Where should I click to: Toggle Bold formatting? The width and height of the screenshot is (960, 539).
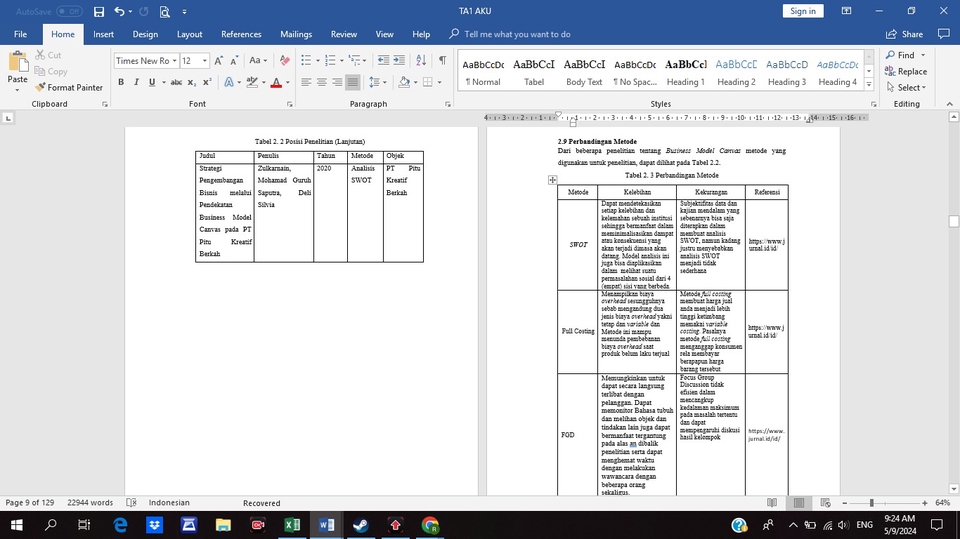point(121,82)
